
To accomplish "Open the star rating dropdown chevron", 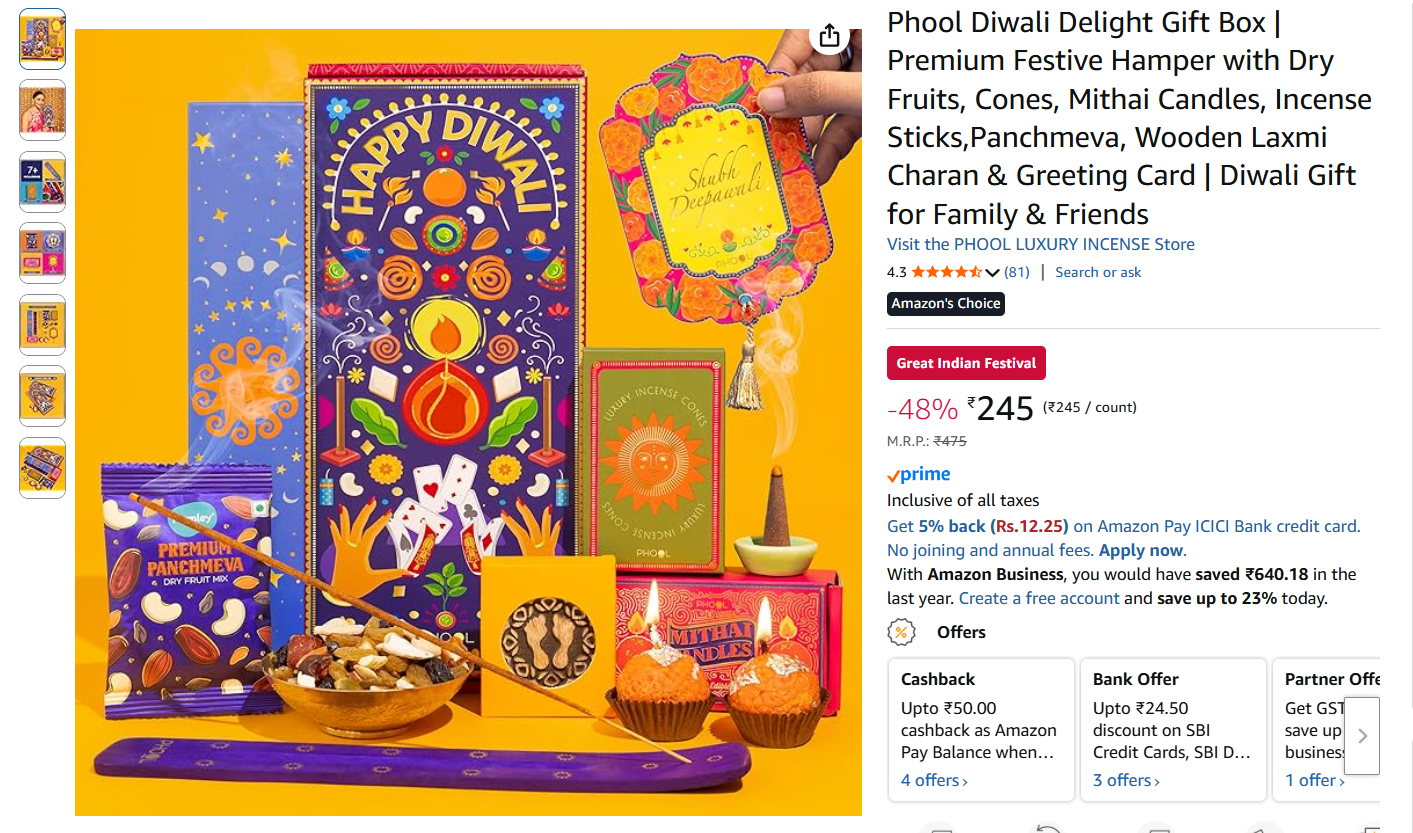I will (992, 273).
